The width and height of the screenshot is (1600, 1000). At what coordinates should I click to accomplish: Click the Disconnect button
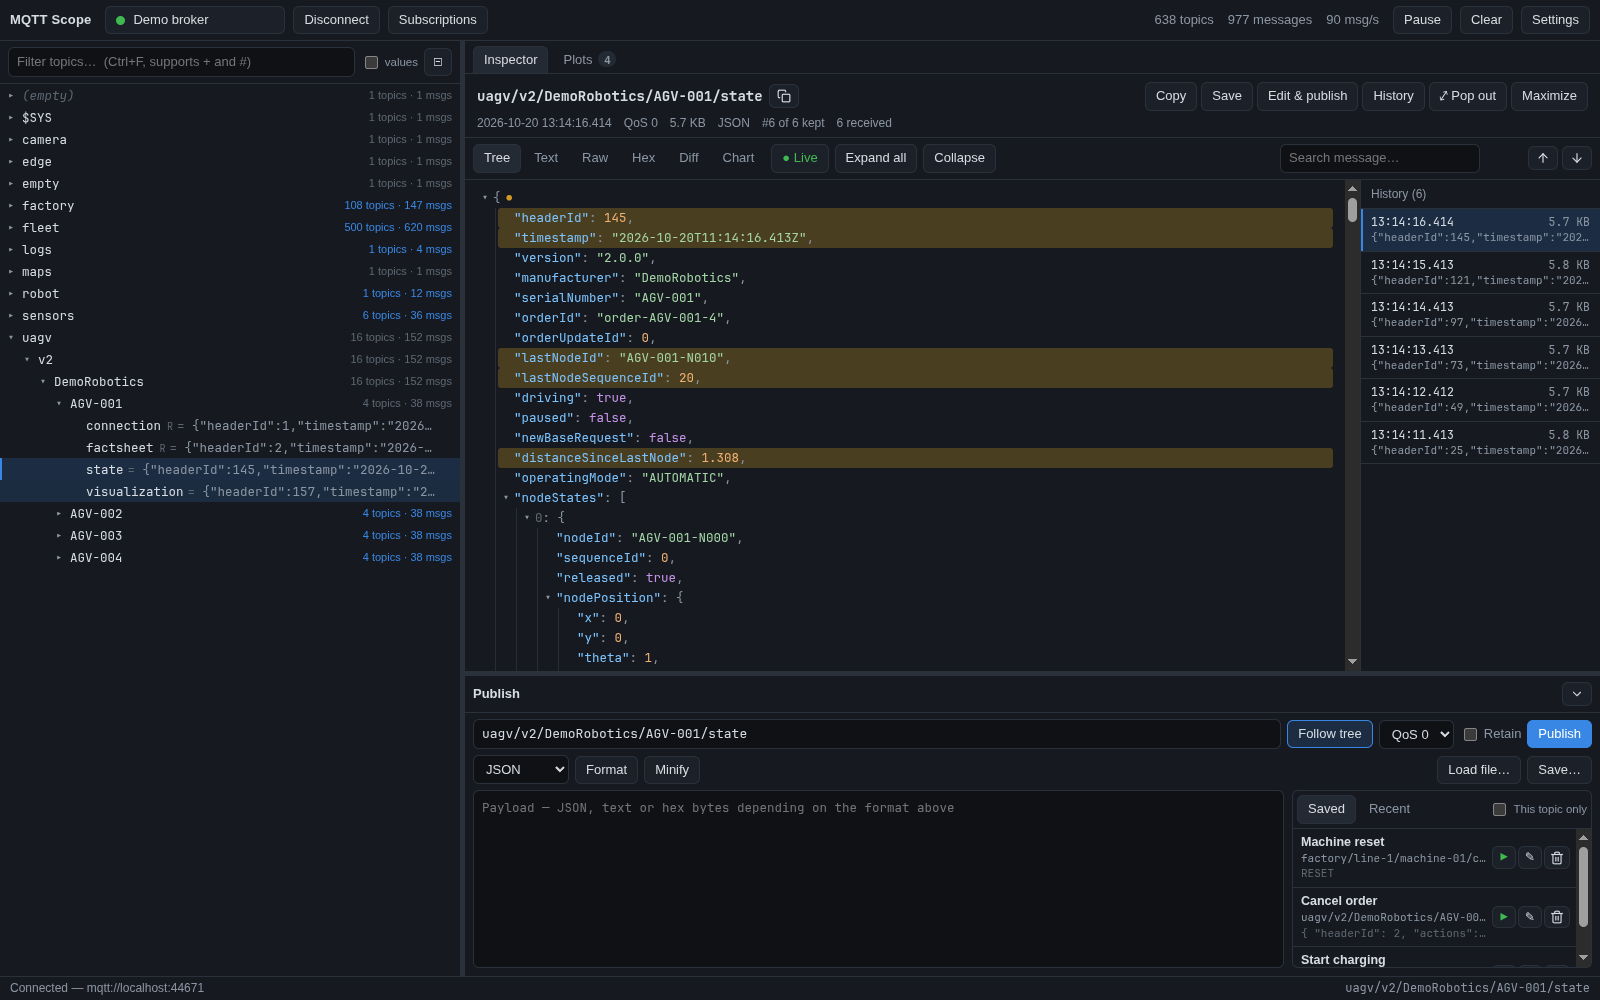pyautogui.click(x=336, y=20)
